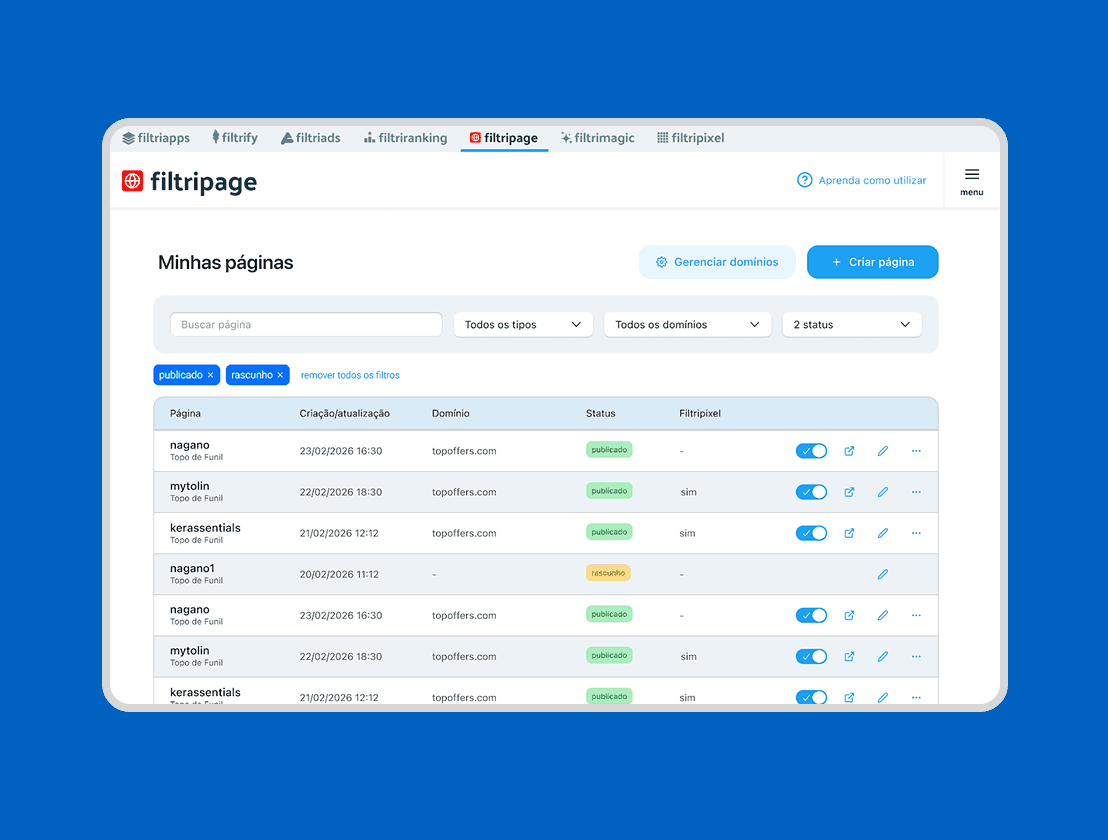This screenshot has height=840, width=1108.
Task: Click the Criação/atualização column header
Action: point(344,413)
